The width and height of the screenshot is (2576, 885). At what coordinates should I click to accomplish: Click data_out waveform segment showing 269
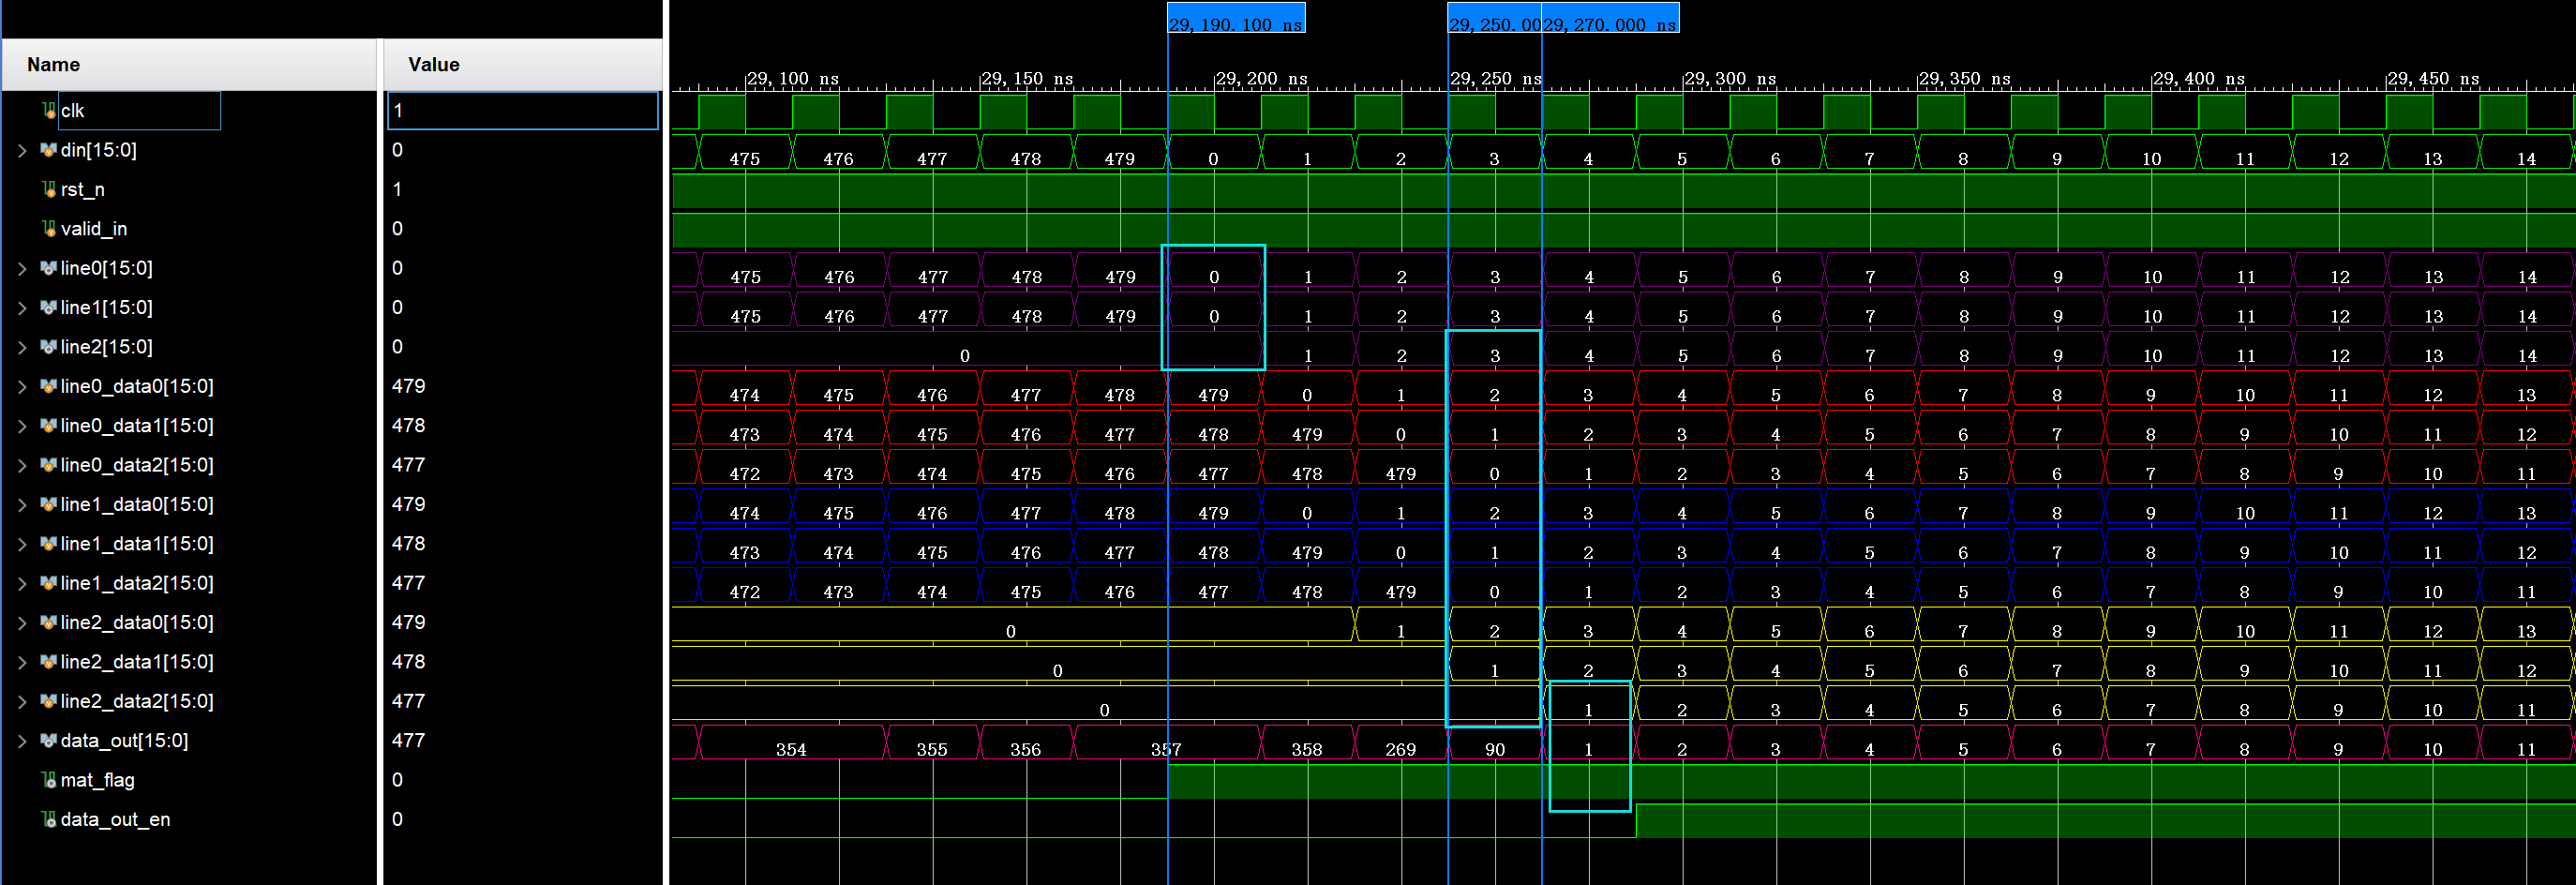pos(1401,743)
